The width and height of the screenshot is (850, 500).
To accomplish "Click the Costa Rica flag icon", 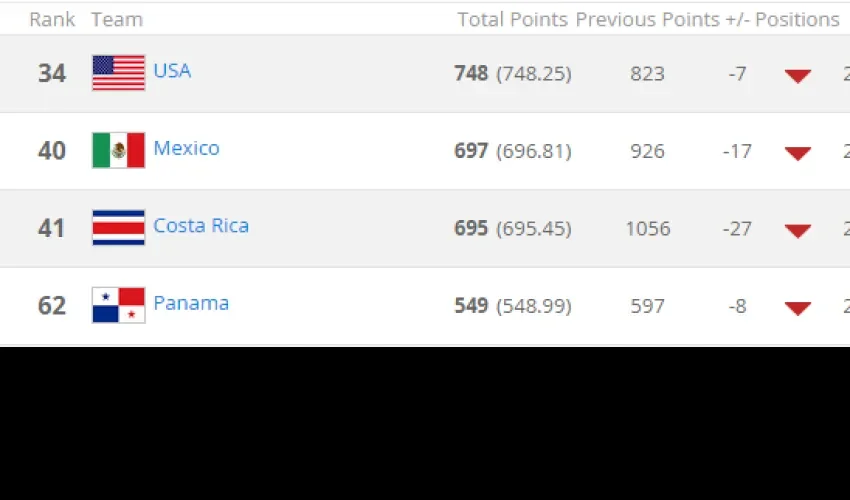I will 119,228.
